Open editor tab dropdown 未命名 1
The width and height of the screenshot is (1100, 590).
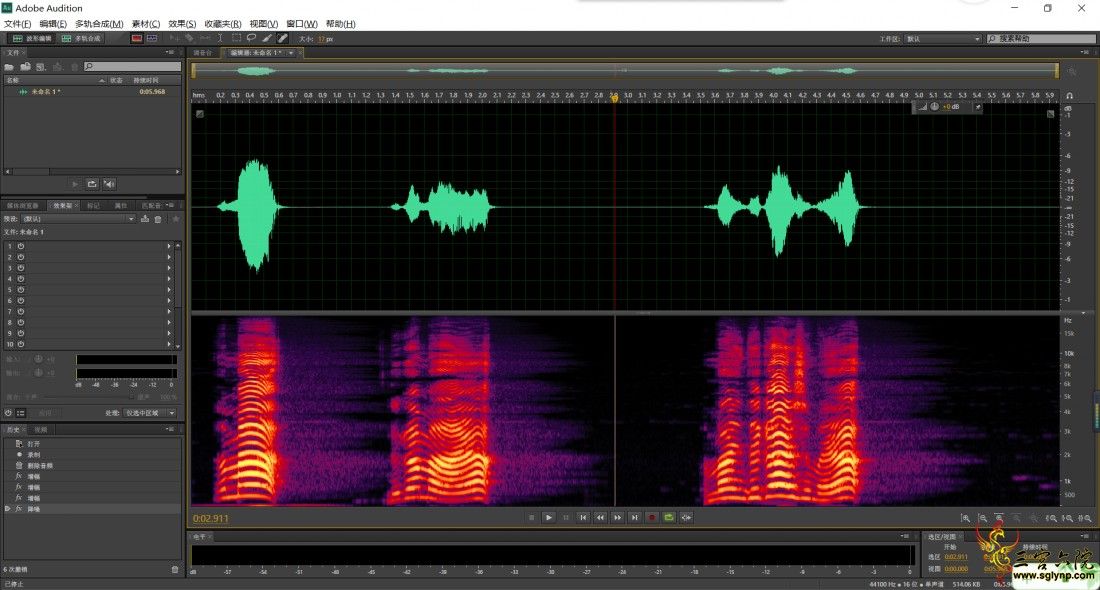coord(291,53)
